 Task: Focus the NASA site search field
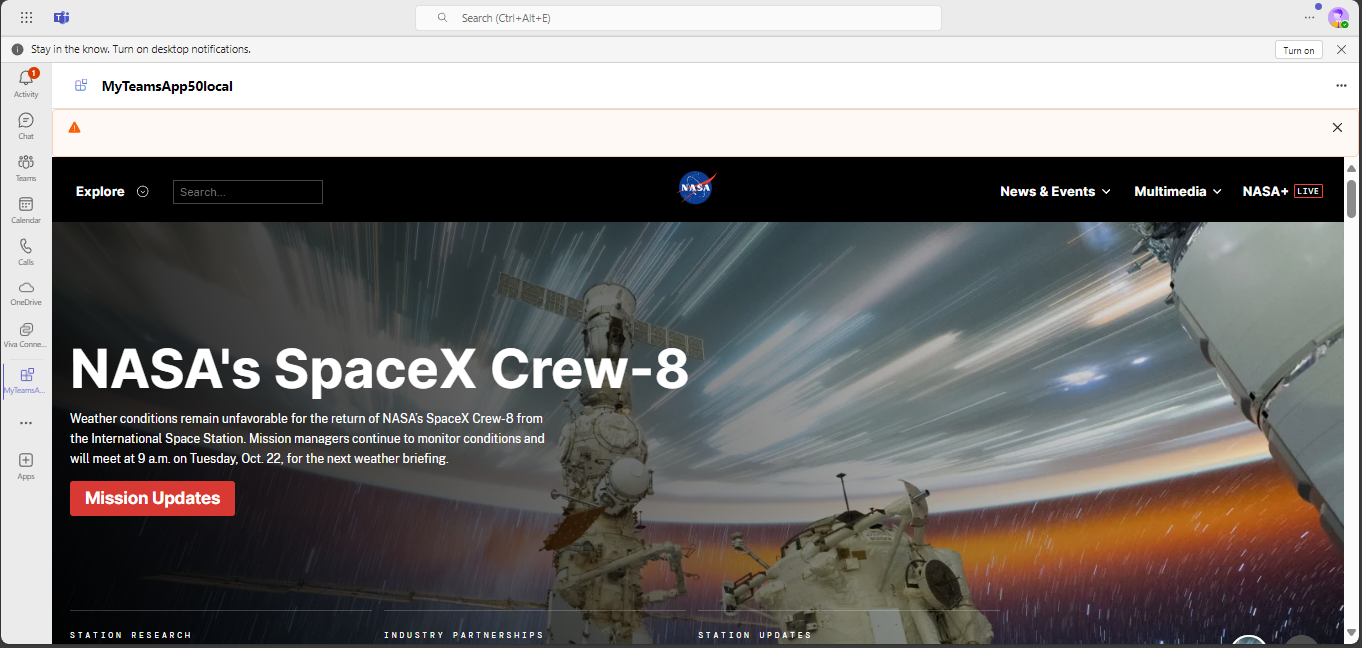click(x=248, y=192)
